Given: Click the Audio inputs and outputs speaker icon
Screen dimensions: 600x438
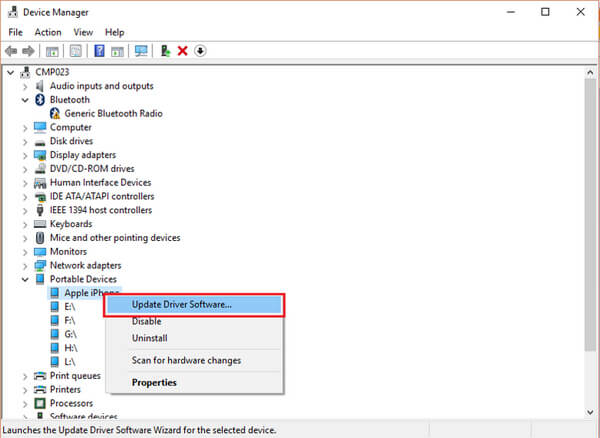Looking at the screenshot, I should [40, 86].
